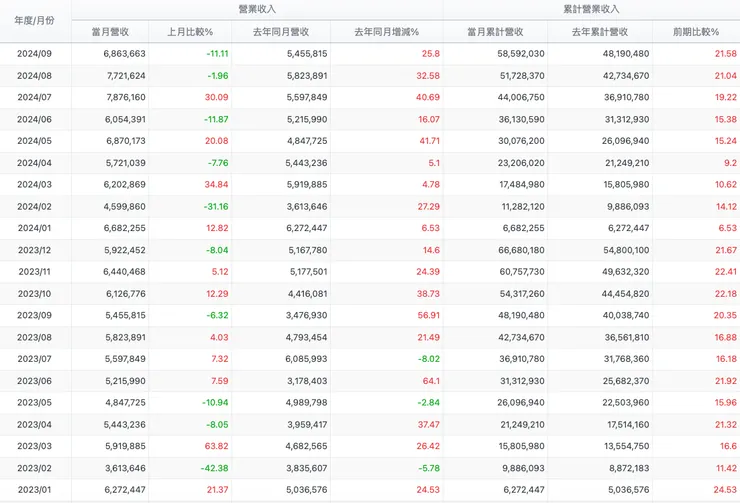Click the revenue value 7,721,624

(126, 75)
